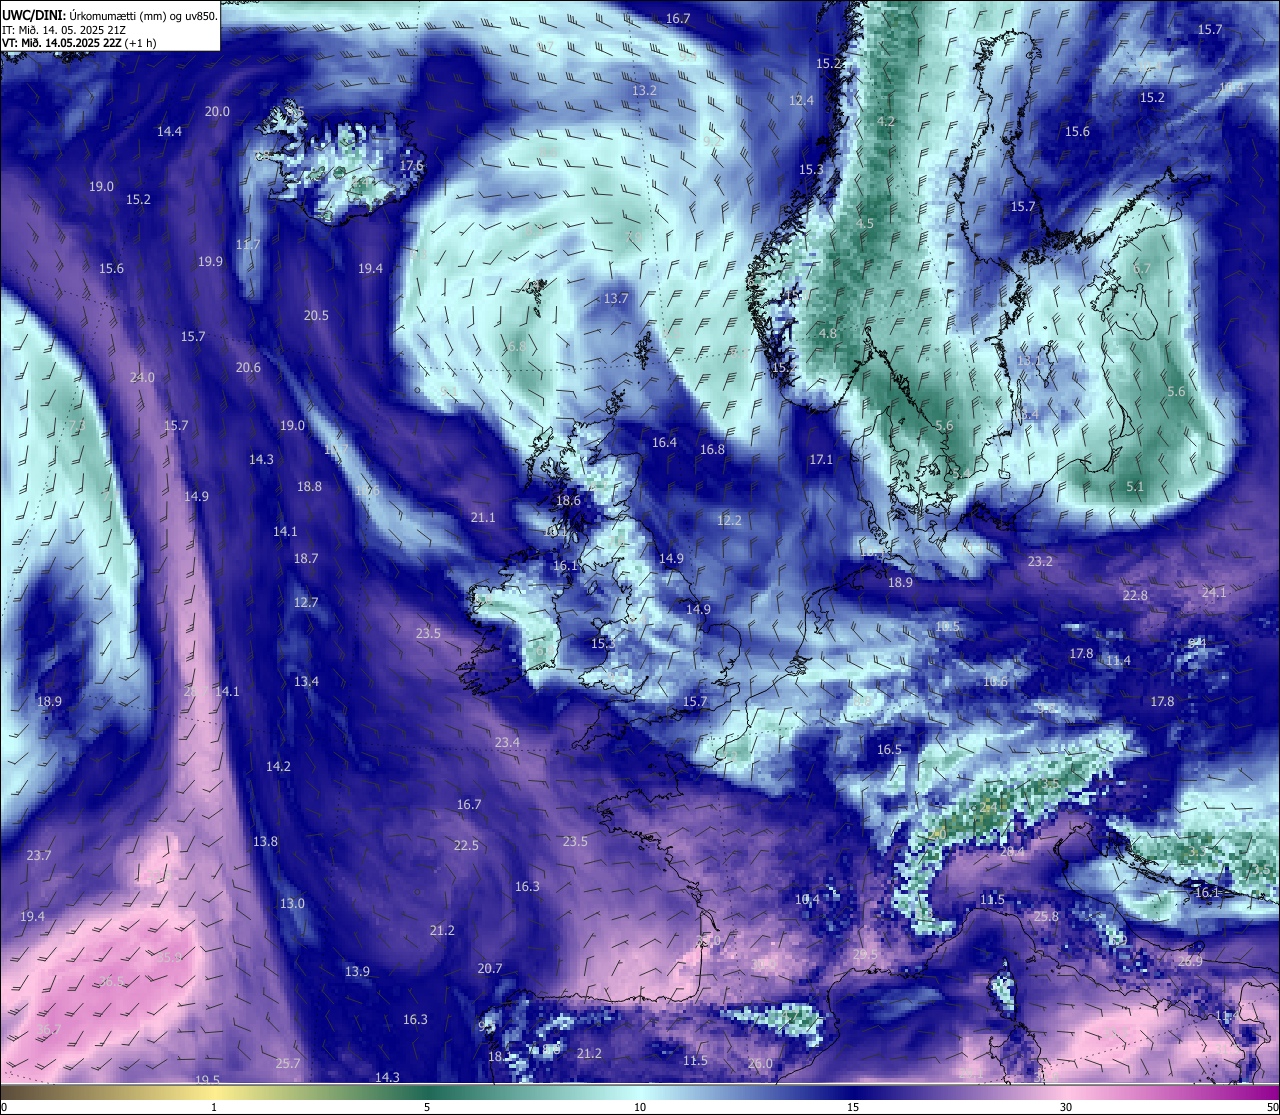Screen dimensions: 1280x1115
Task: Click the 4.2 value over Norway
Action: [886, 122]
